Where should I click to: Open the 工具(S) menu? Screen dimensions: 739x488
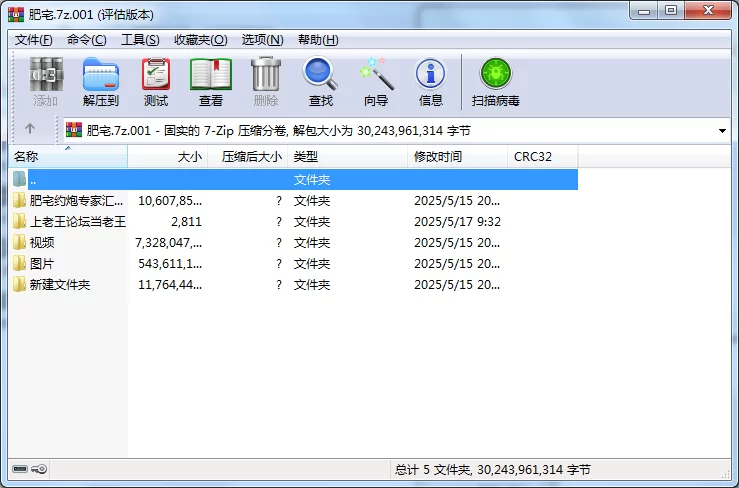[140, 40]
